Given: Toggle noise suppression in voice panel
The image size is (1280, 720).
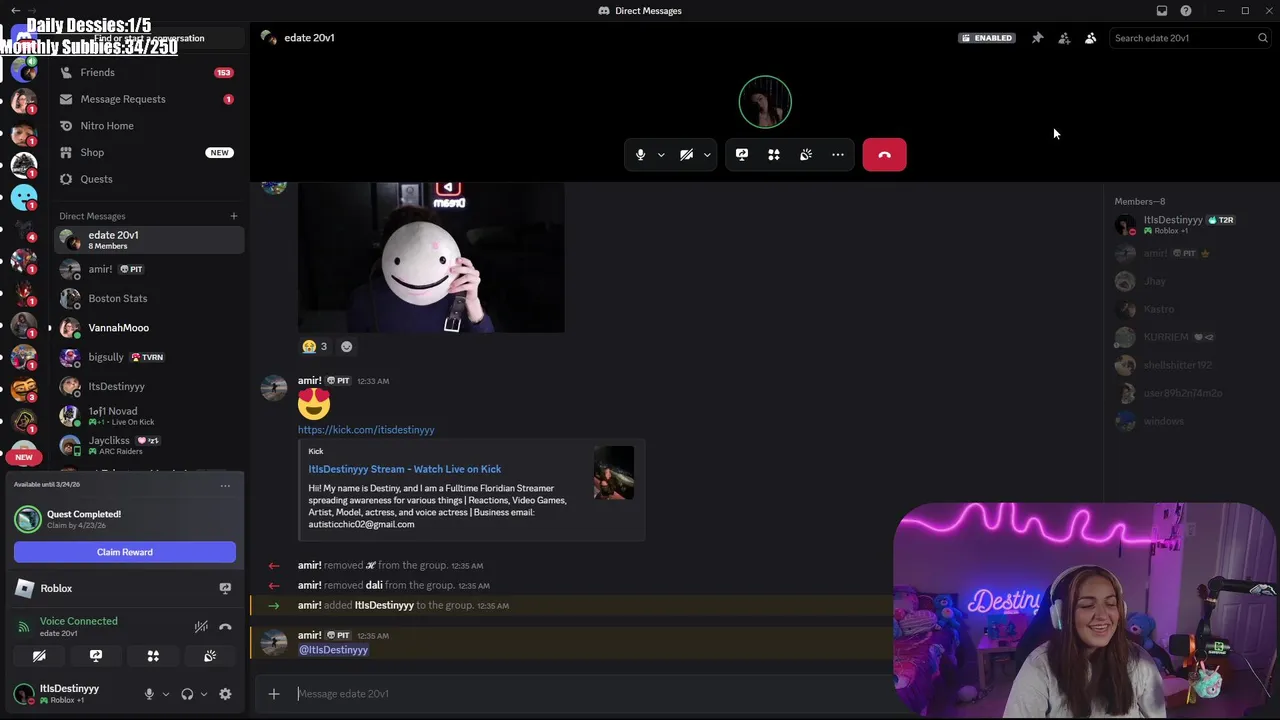Looking at the screenshot, I should tap(201, 627).
